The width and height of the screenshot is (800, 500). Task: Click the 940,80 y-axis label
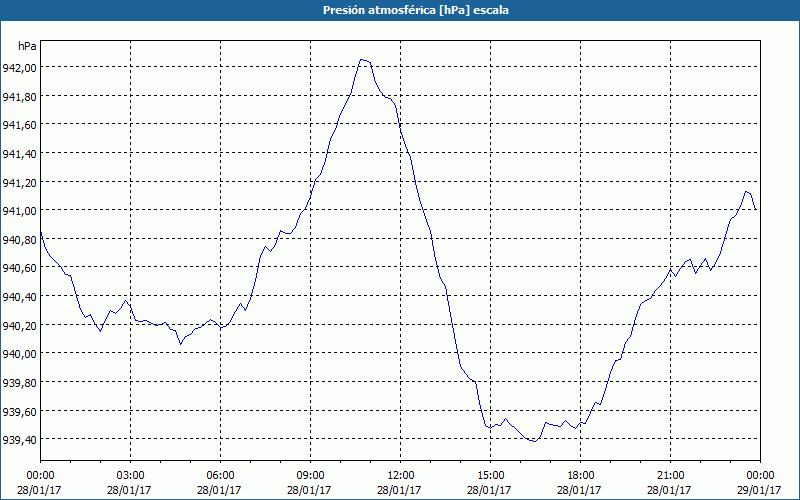click(x=19, y=239)
